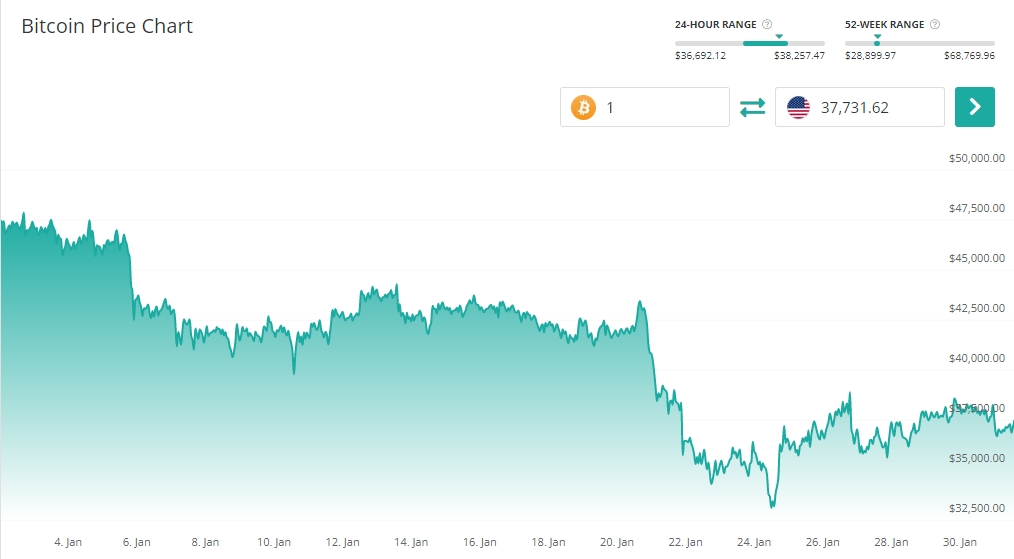
Task: Click the 52-week range triangle marker
Action: click(877, 36)
